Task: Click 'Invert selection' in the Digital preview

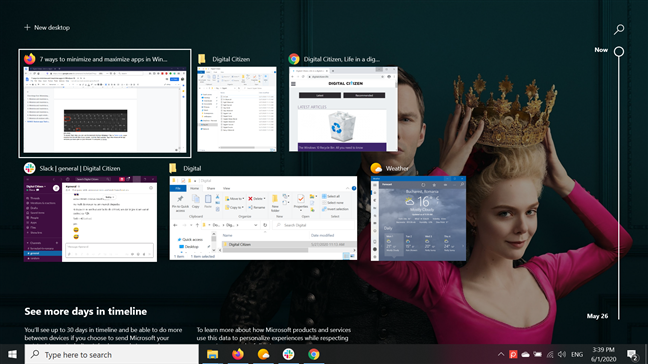Action: point(335,209)
